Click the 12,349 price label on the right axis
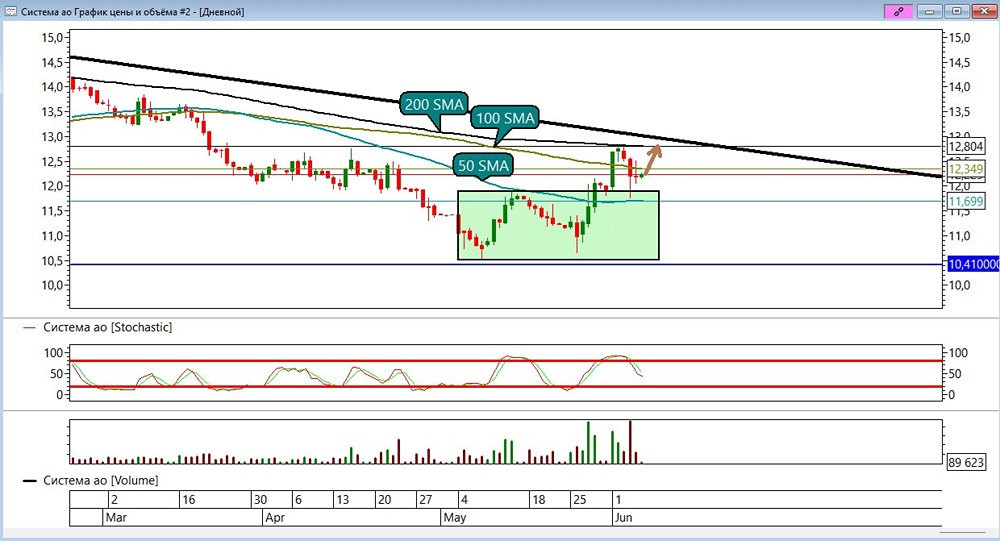Screen dimensions: 1000x541 [x=966, y=169]
